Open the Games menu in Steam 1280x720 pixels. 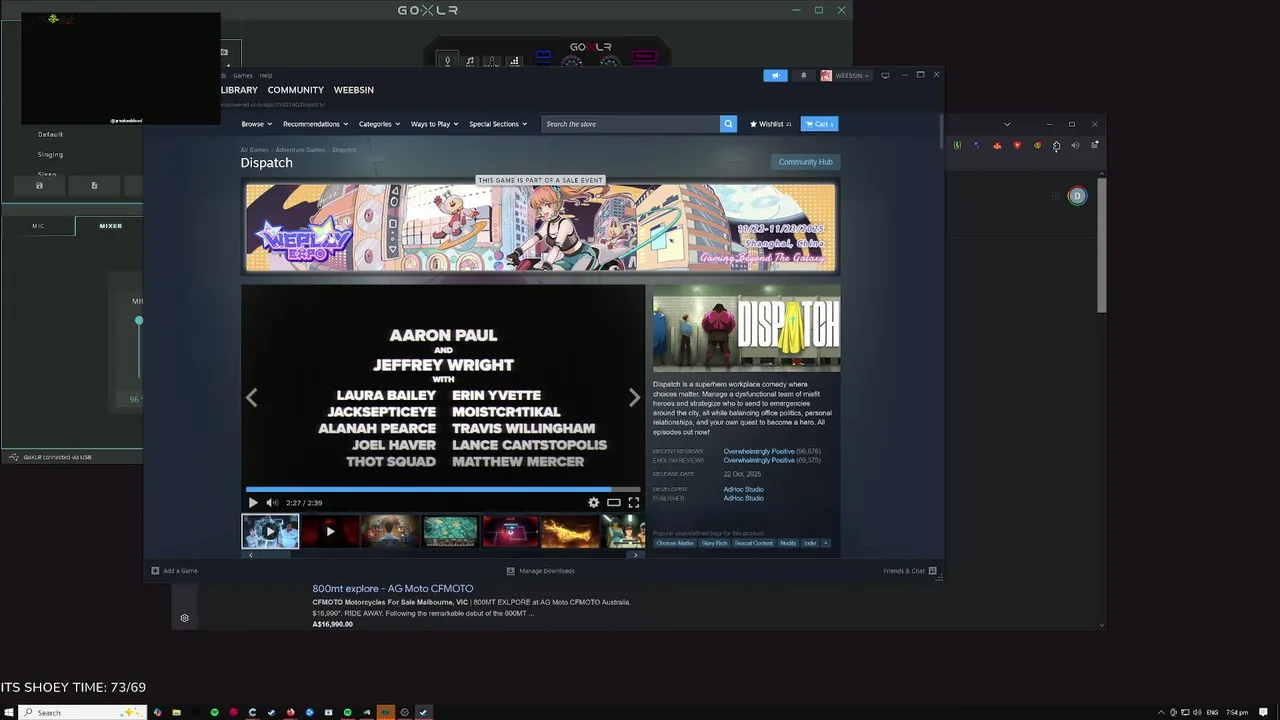(243, 75)
